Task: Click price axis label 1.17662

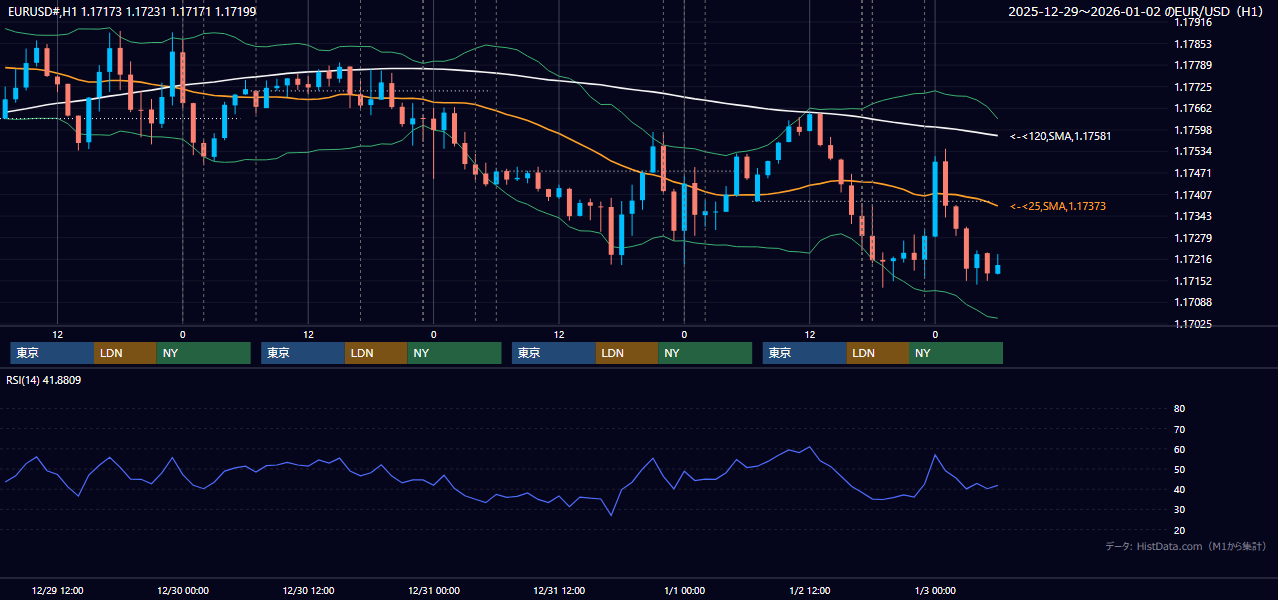Action: 1192,108
